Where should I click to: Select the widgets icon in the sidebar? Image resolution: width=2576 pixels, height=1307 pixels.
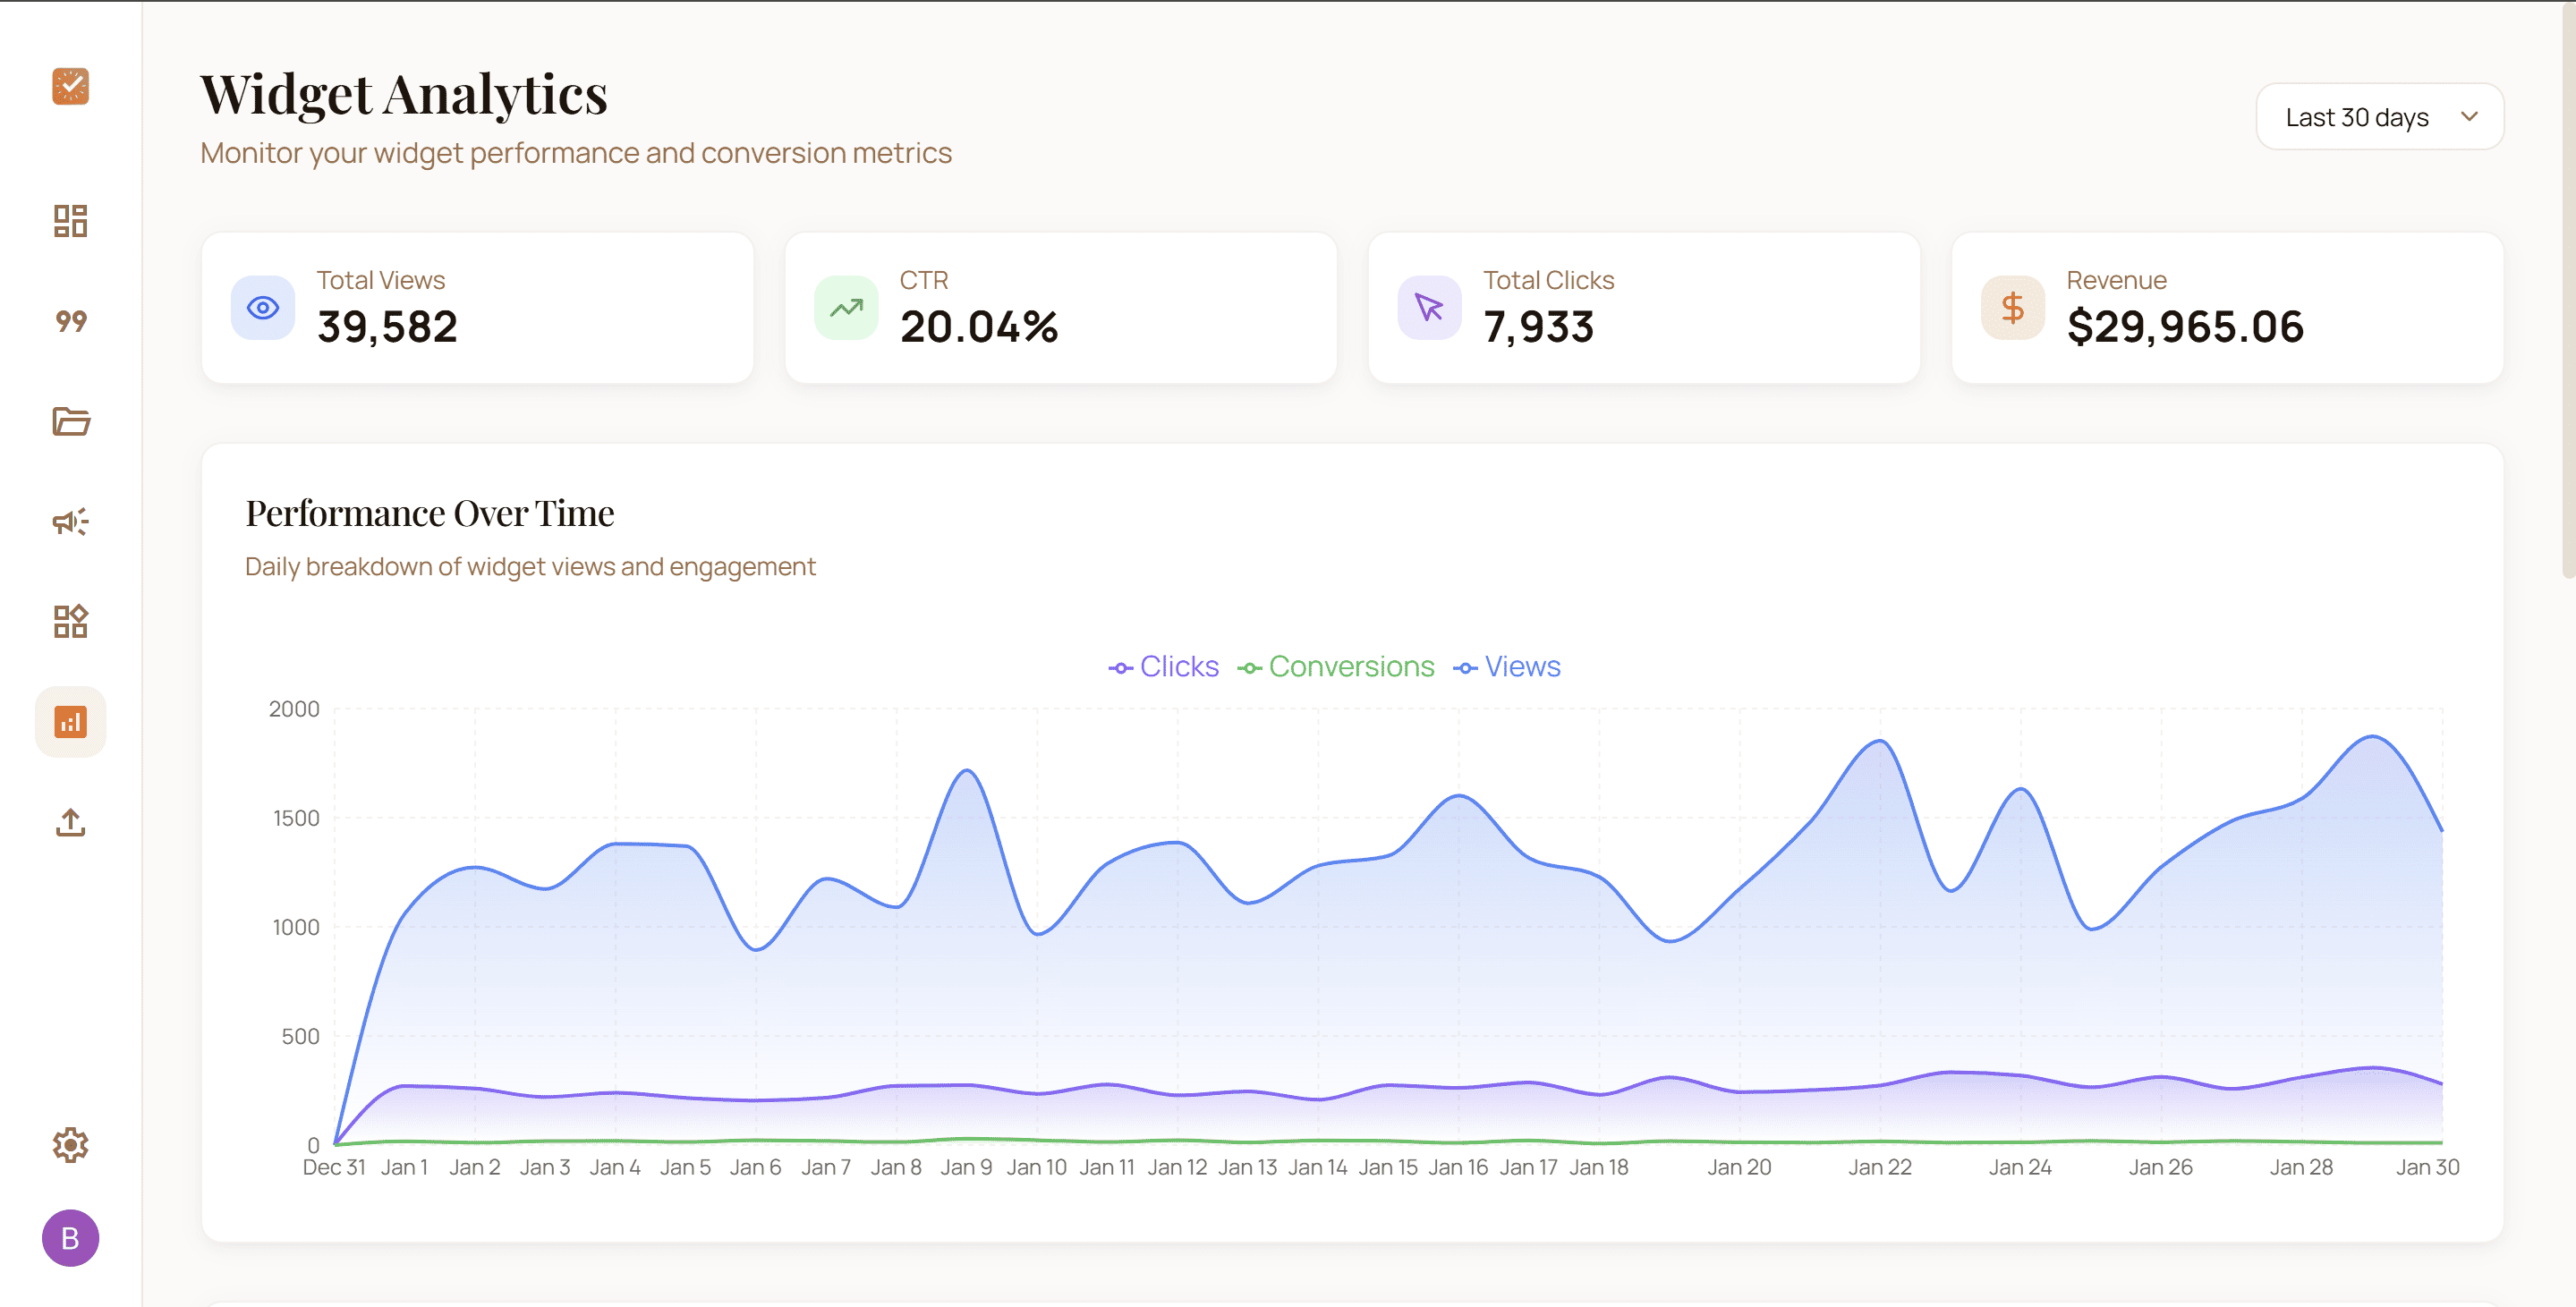pos(70,621)
